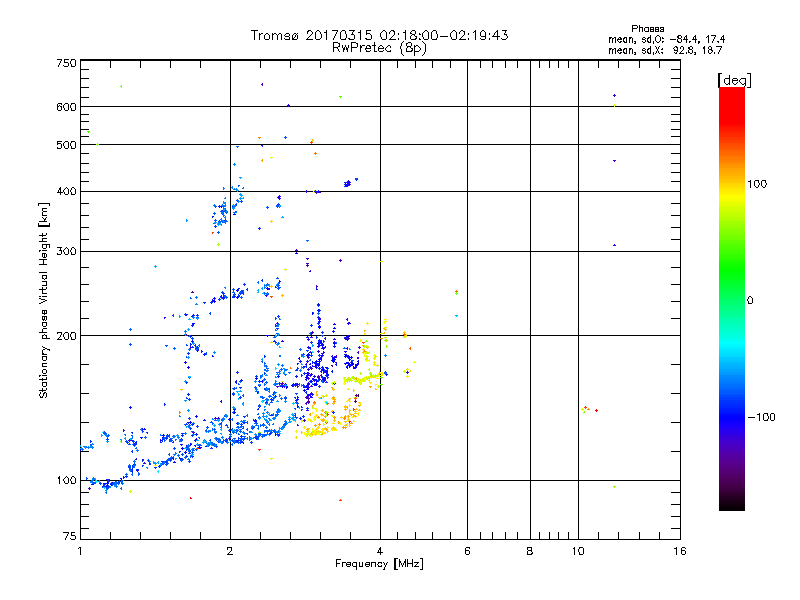Click y-axis tick label '200'
The image size is (800, 600).
(66, 336)
